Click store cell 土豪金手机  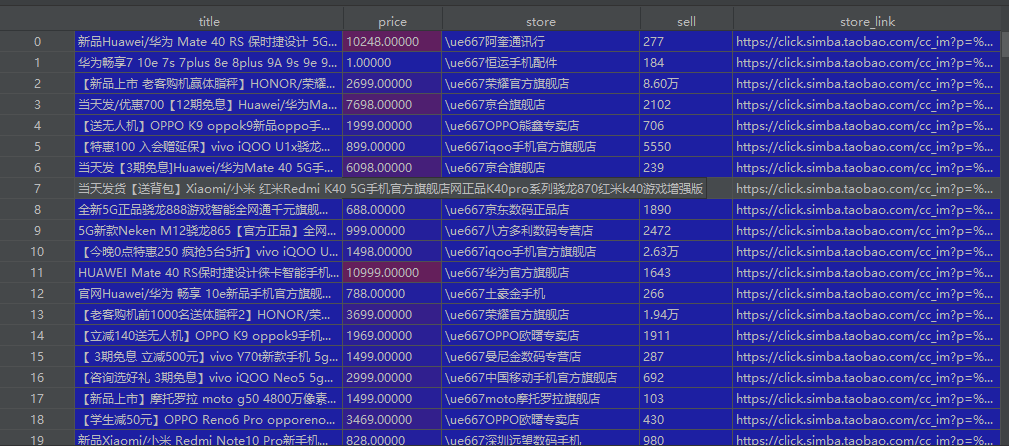541,294
